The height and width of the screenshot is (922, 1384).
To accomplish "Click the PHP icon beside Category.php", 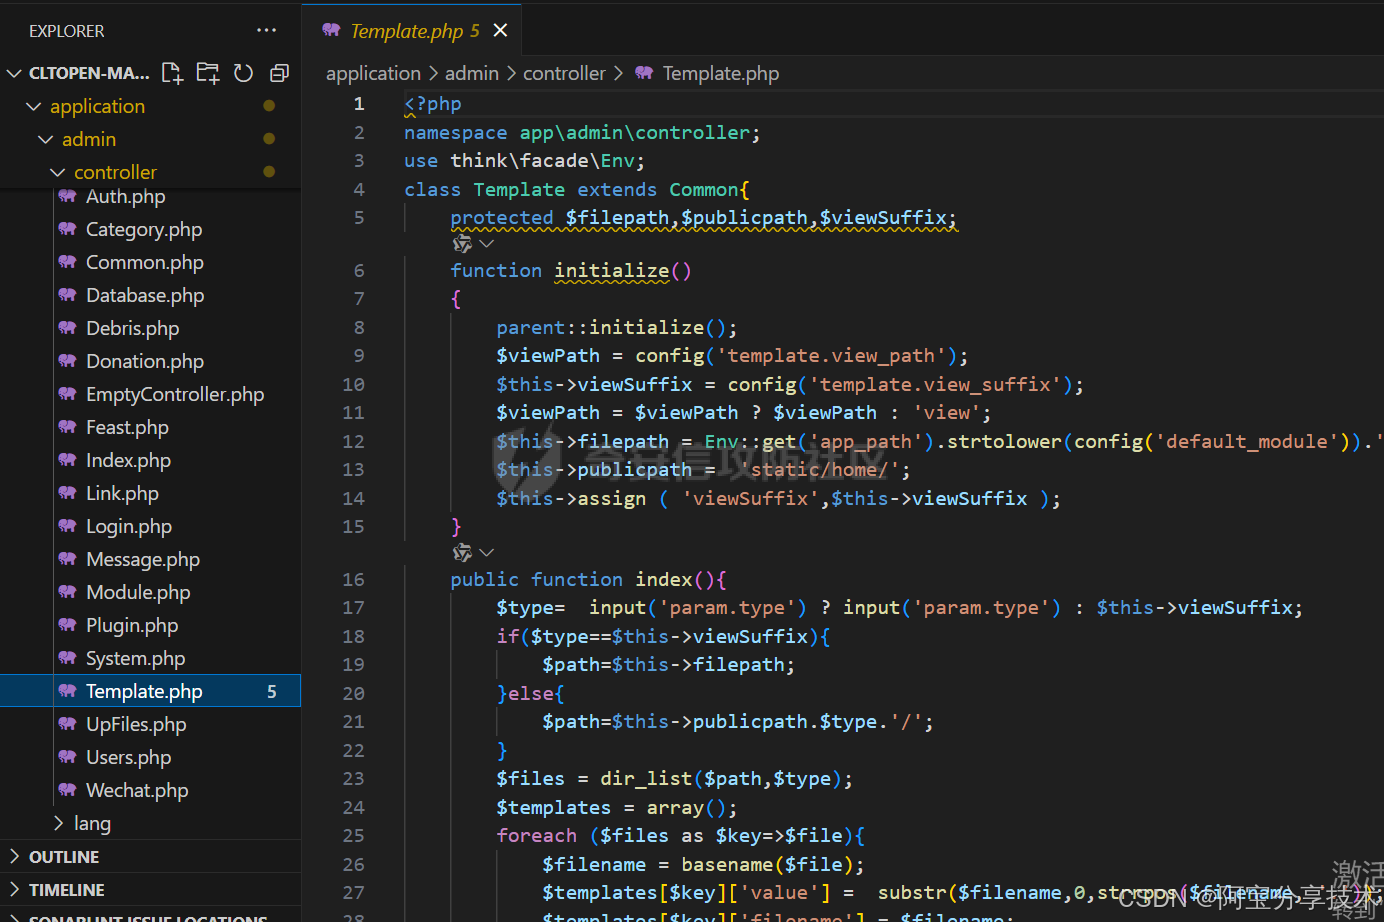I will tap(67, 229).
